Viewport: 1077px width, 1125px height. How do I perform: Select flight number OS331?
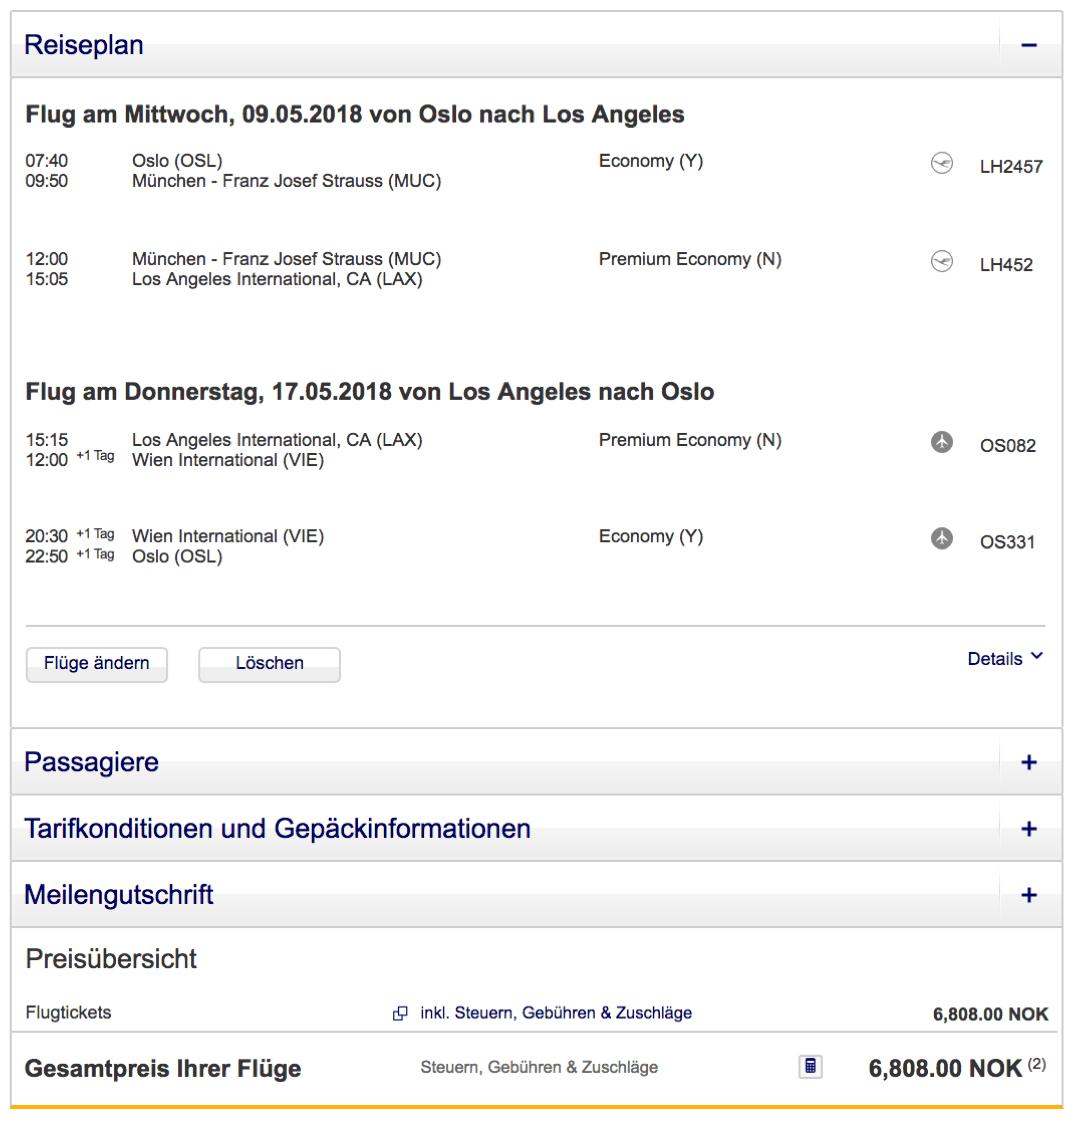coord(1007,542)
